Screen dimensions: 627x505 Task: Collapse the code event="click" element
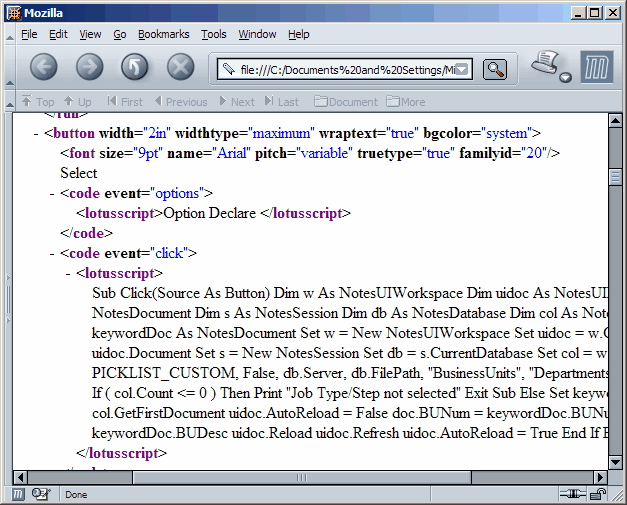52,254
